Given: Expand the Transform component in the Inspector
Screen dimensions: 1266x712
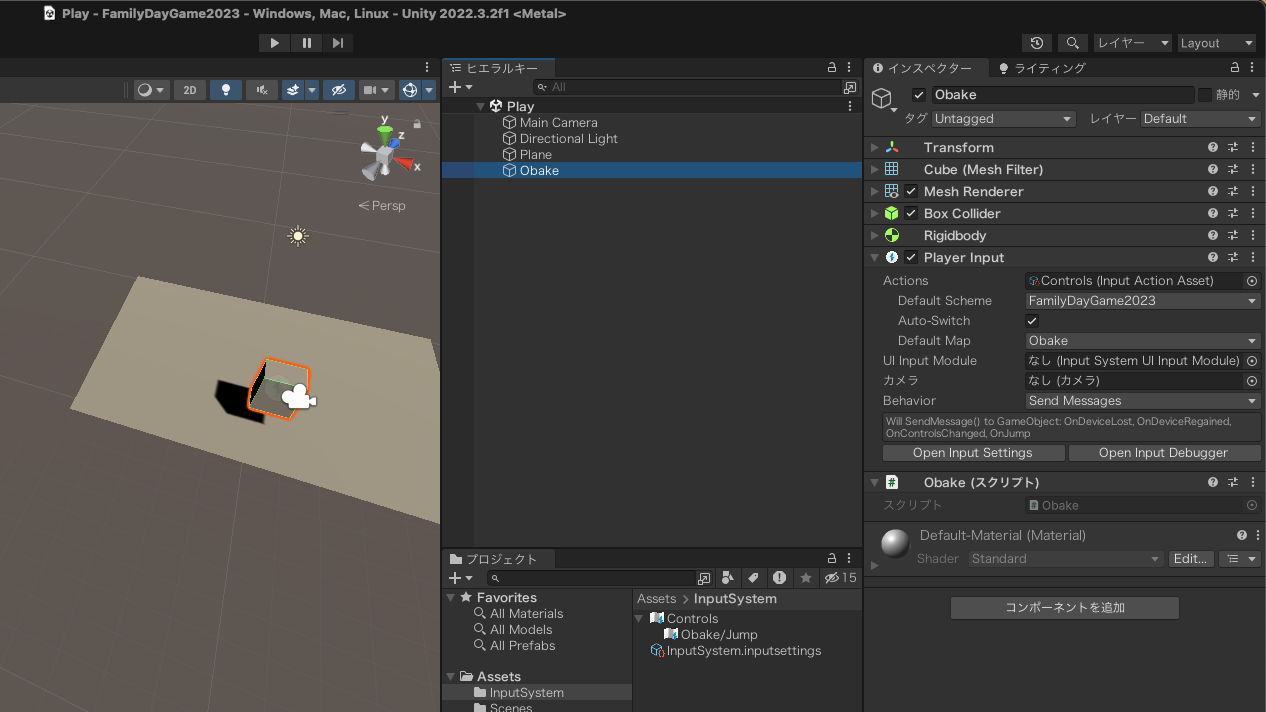Looking at the screenshot, I should [874, 147].
